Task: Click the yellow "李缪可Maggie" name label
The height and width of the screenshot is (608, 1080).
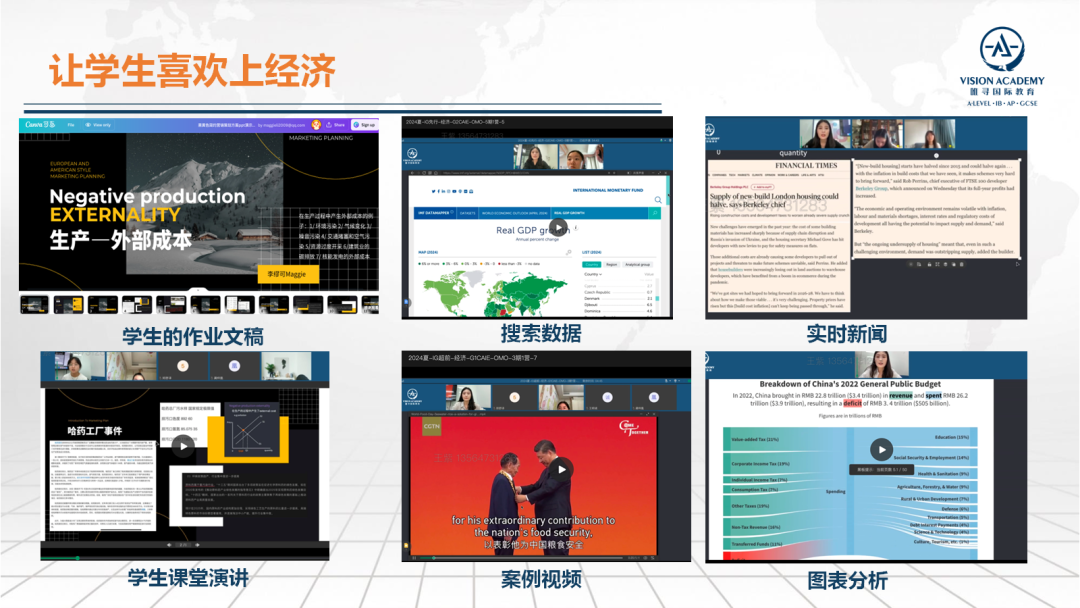Action: tap(287, 274)
